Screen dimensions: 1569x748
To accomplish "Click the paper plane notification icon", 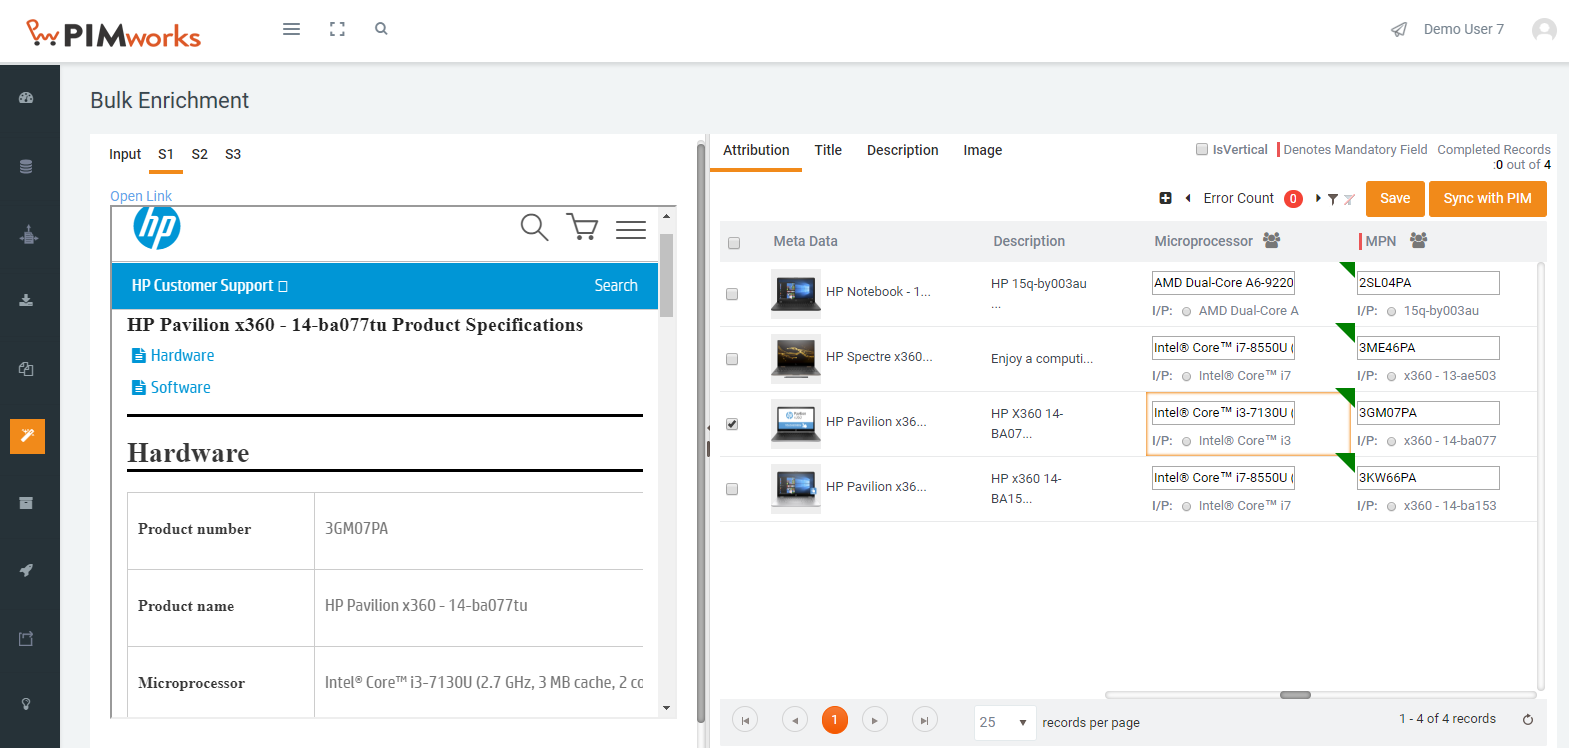I will click(1399, 29).
